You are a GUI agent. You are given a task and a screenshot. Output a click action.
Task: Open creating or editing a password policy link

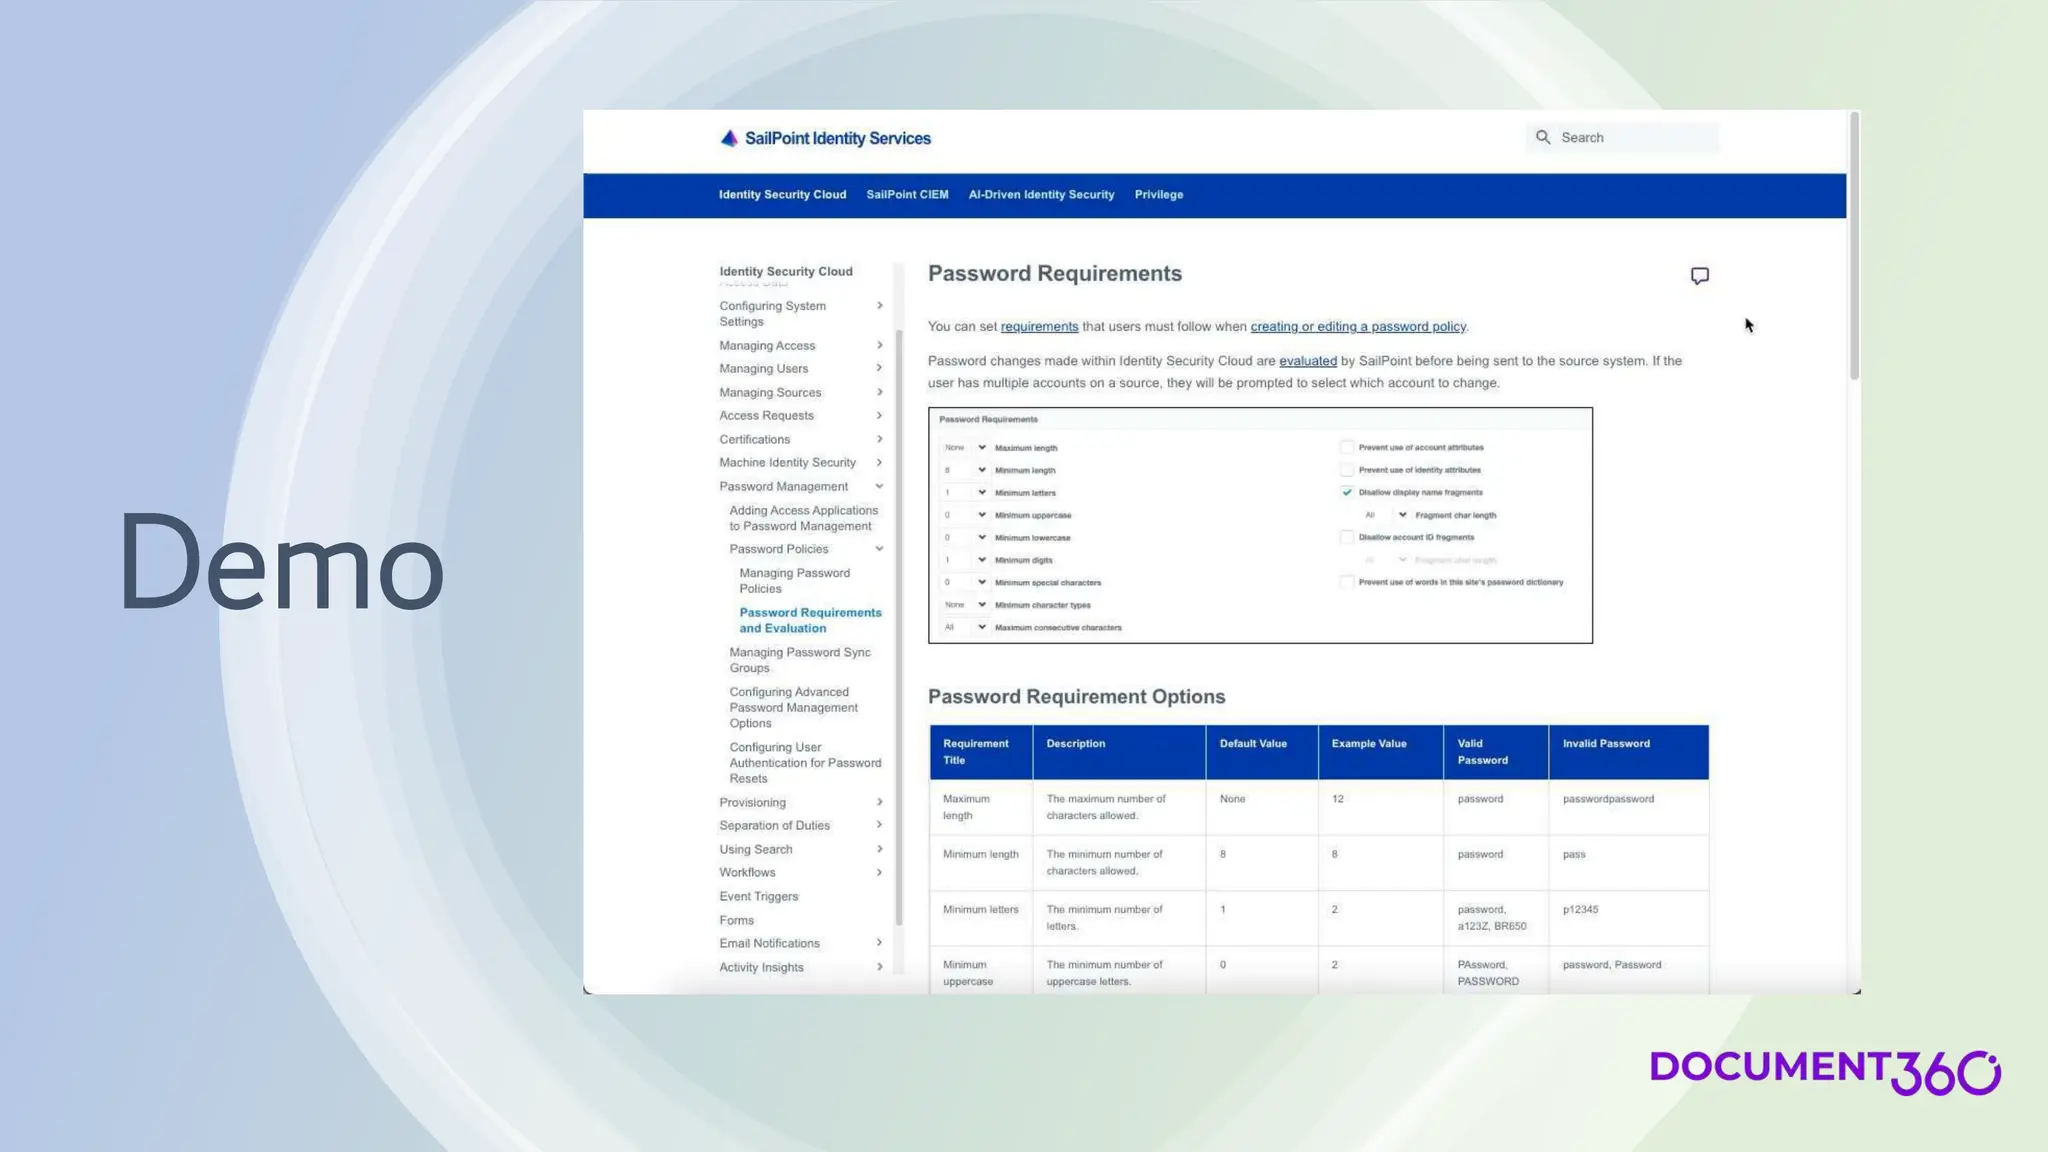pos(1357,327)
